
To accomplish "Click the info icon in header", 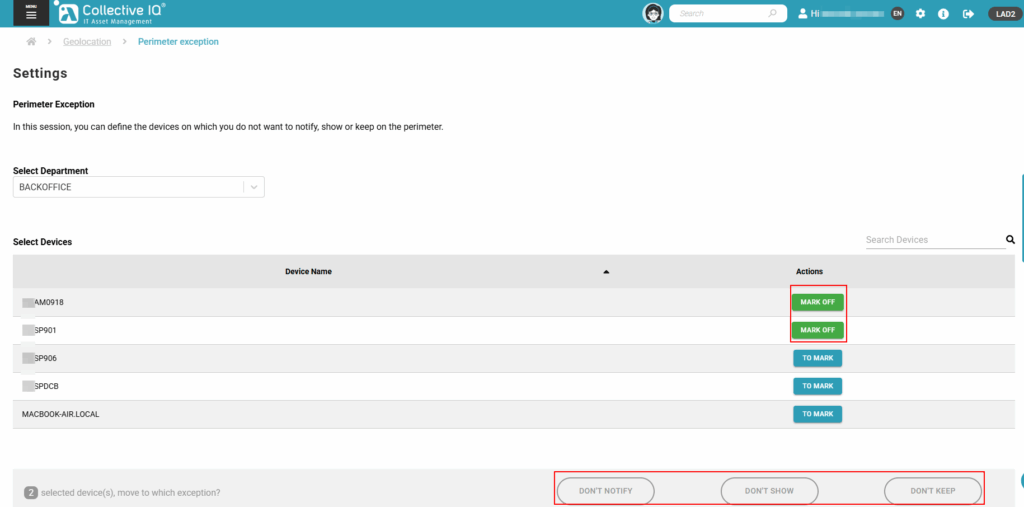I will coord(944,14).
